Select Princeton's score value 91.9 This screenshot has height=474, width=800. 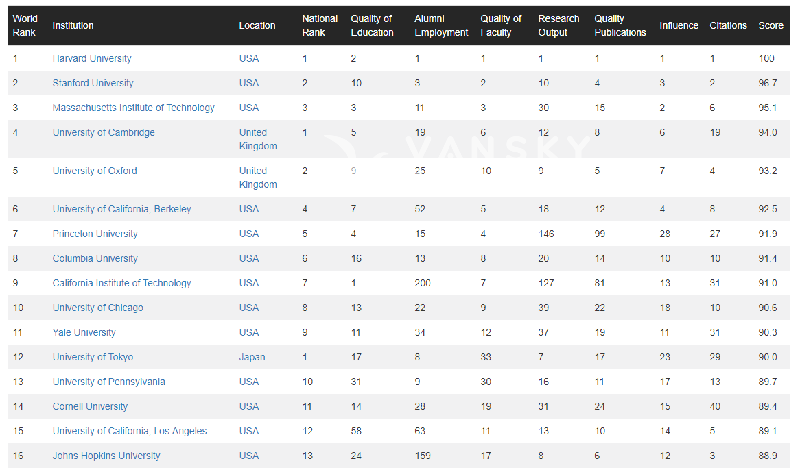(768, 234)
